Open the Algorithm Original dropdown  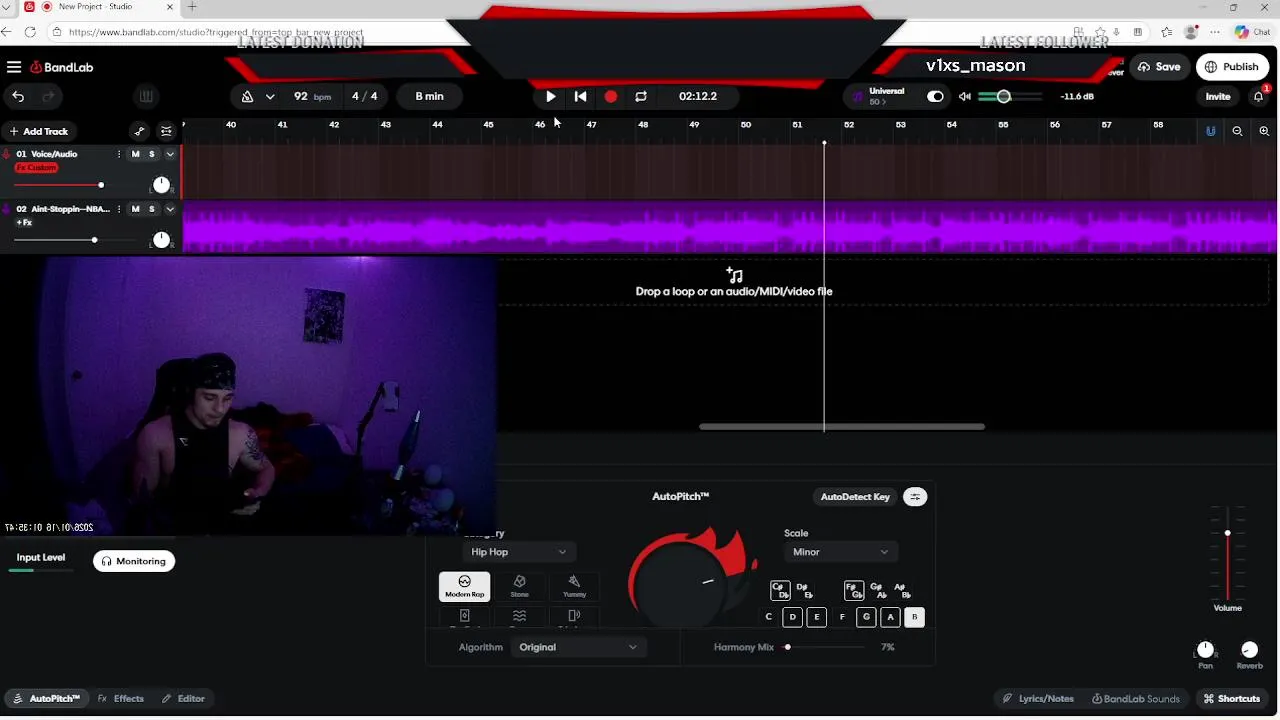click(578, 647)
